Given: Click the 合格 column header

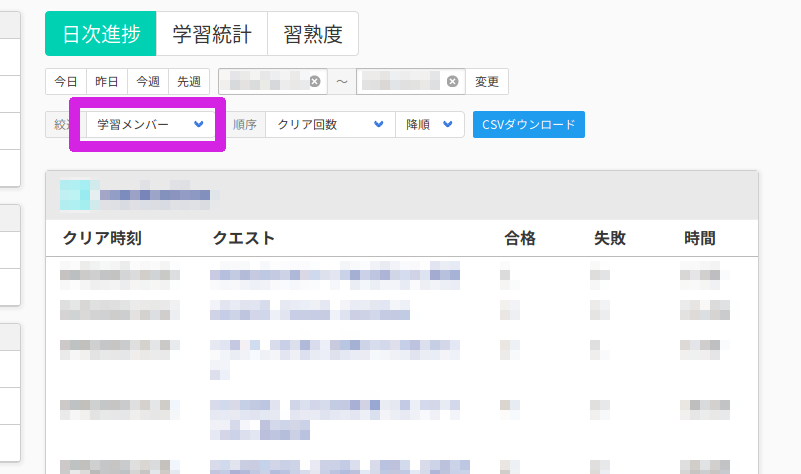Looking at the screenshot, I should click(x=520, y=238).
